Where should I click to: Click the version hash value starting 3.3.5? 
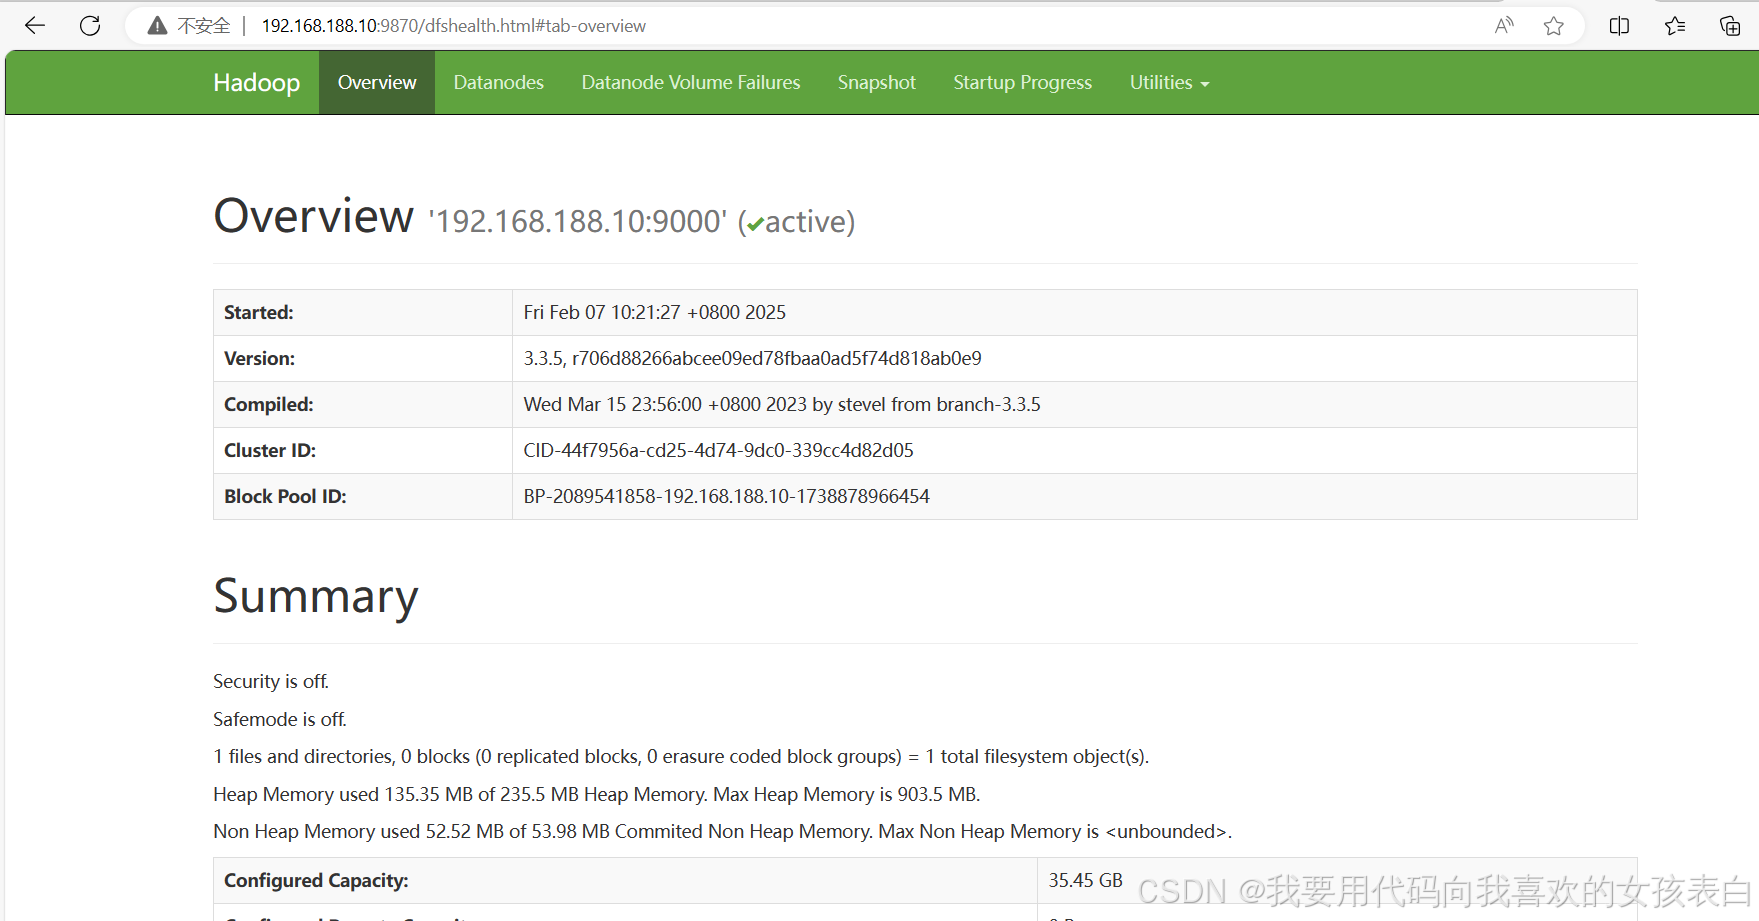[x=753, y=359]
